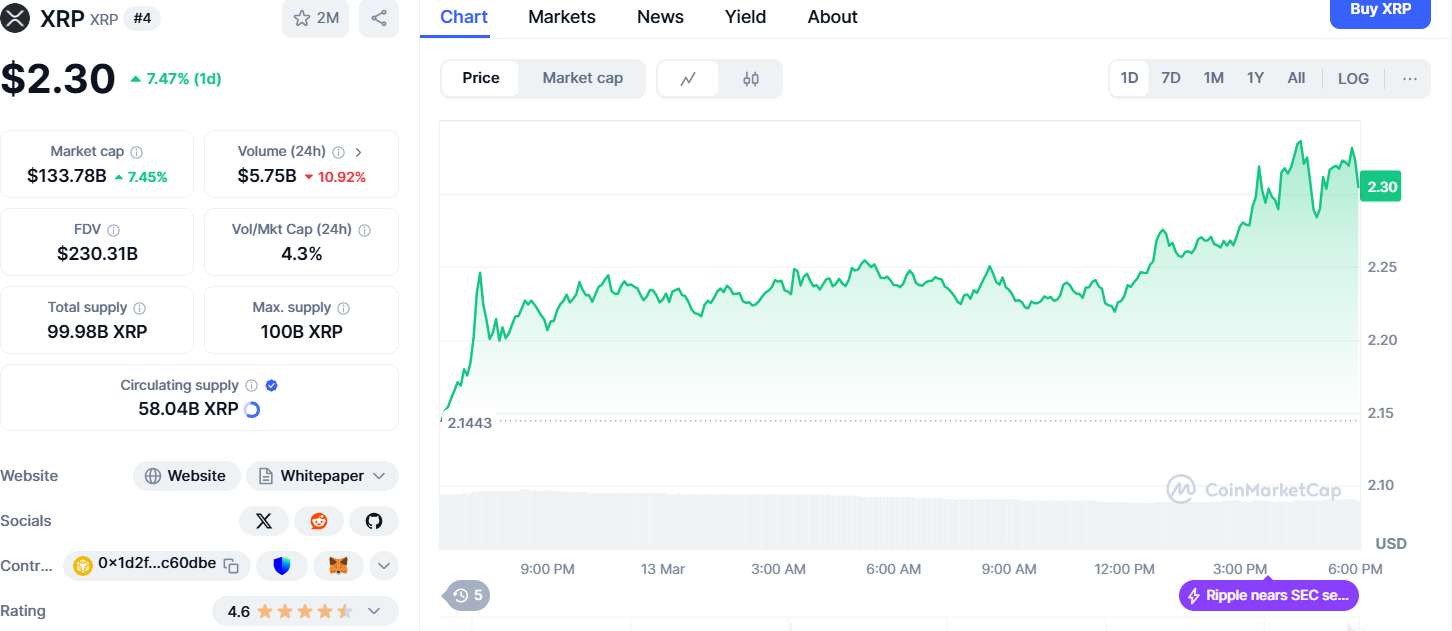Screen dimensions: 1452x631
Task: Open the share button
Action: pos(379,18)
